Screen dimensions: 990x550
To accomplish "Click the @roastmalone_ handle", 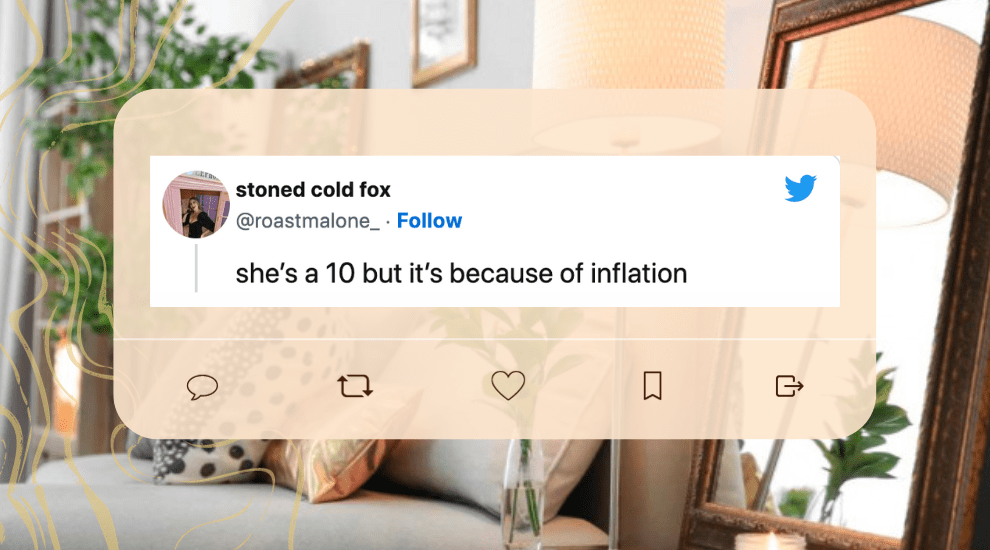I will tap(307, 221).
